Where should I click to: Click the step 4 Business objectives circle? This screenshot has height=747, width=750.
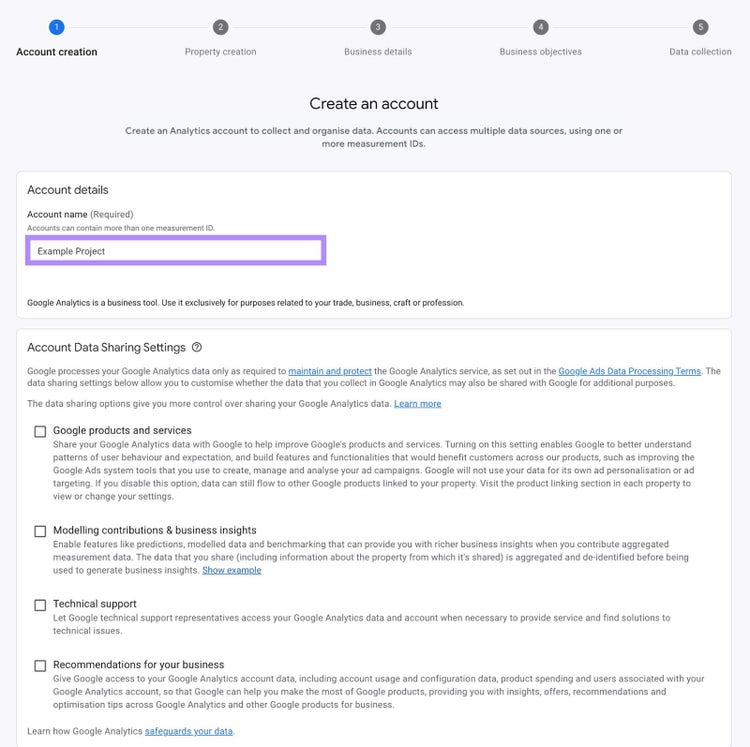coord(541,27)
